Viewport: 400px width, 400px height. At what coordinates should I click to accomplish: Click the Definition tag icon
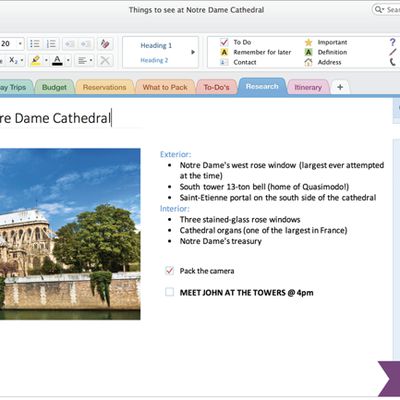click(308, 52)
